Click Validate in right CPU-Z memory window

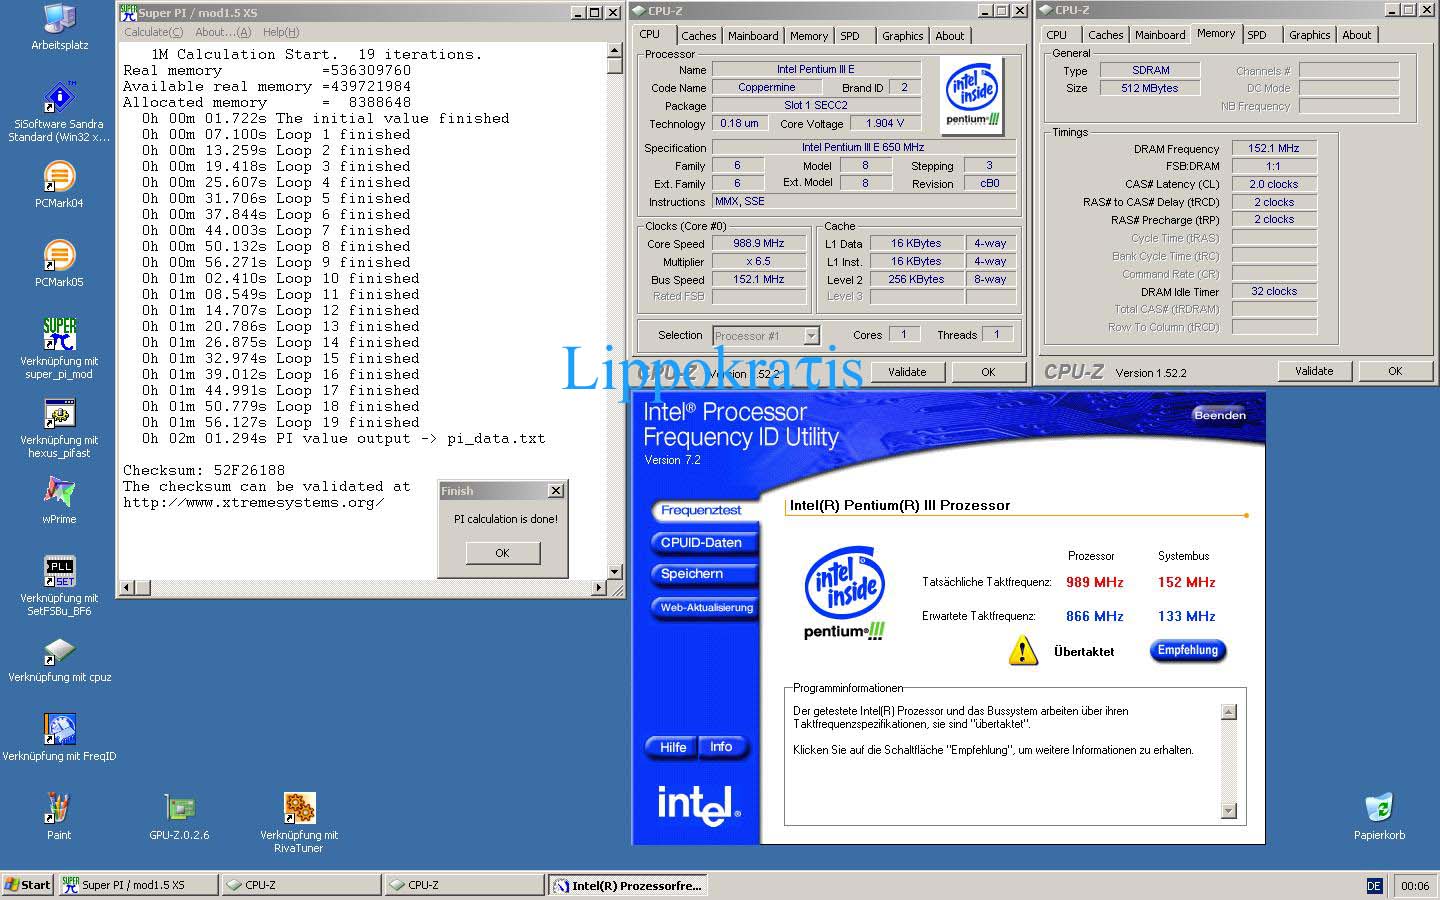coord(1314,371)
